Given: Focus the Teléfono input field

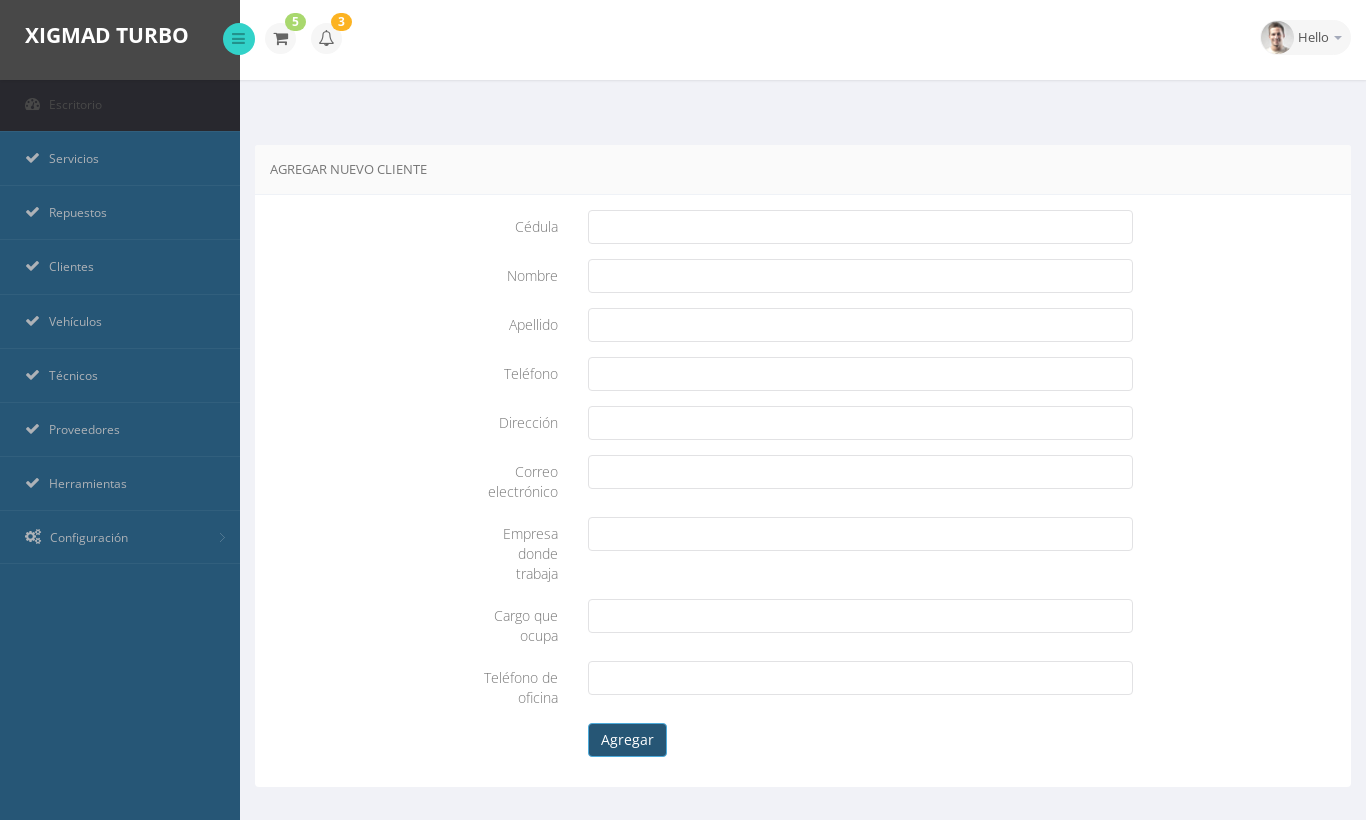Looking at the screenshot, I should click(x=860, y=374).
